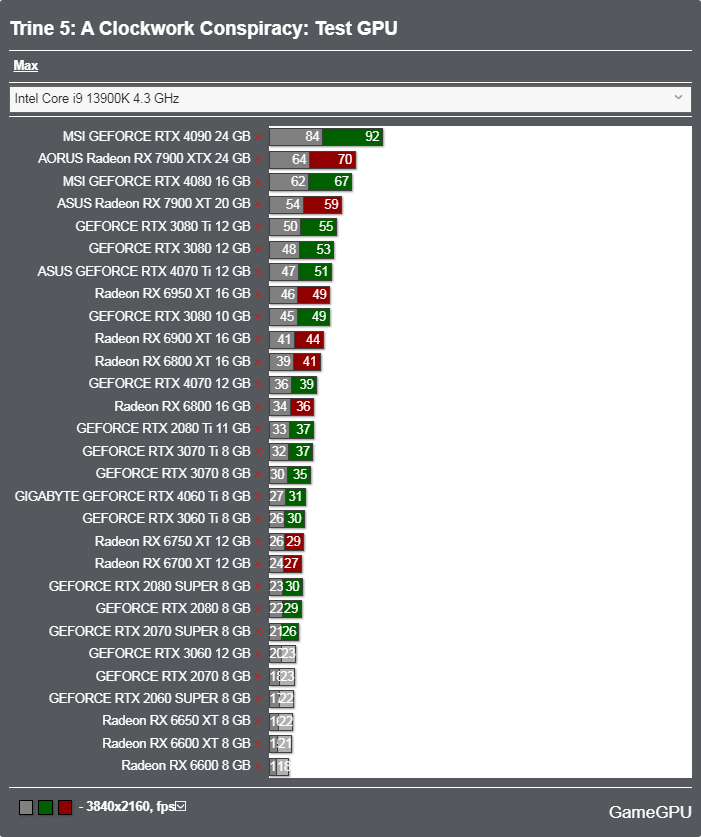Screen dimensions: 701x837
Task: Click the Radeon RX 6950 XT 16 GB label
Action: 173,294
